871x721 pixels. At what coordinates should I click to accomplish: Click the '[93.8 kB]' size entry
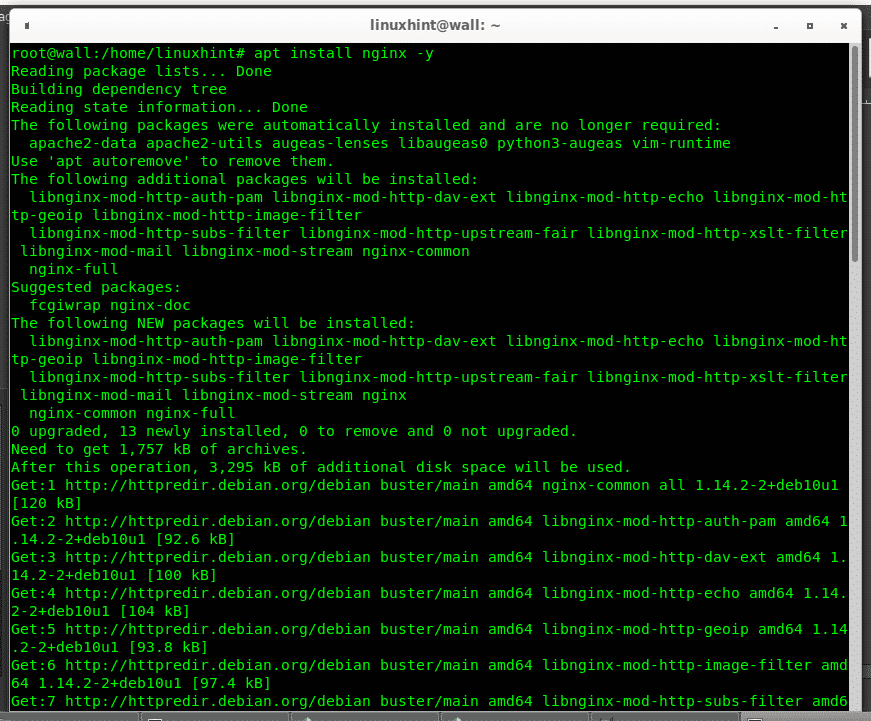[x=168, y=648]
